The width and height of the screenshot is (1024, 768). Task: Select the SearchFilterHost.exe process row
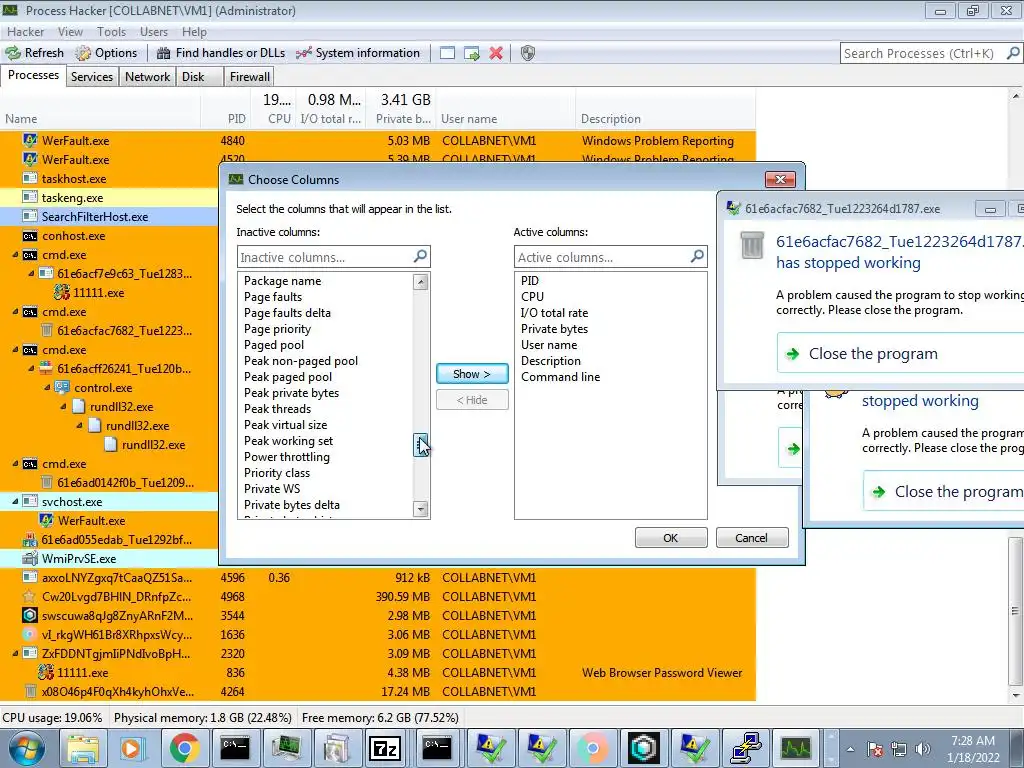(109, 216)
